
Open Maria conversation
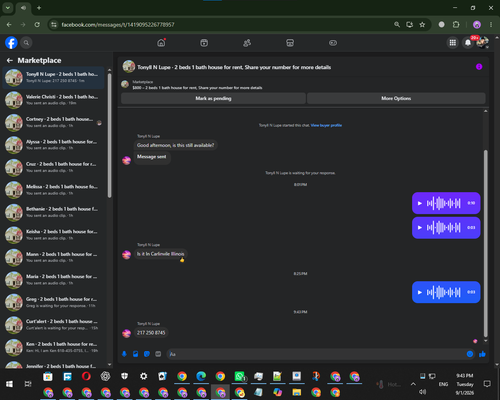(53, 280)
